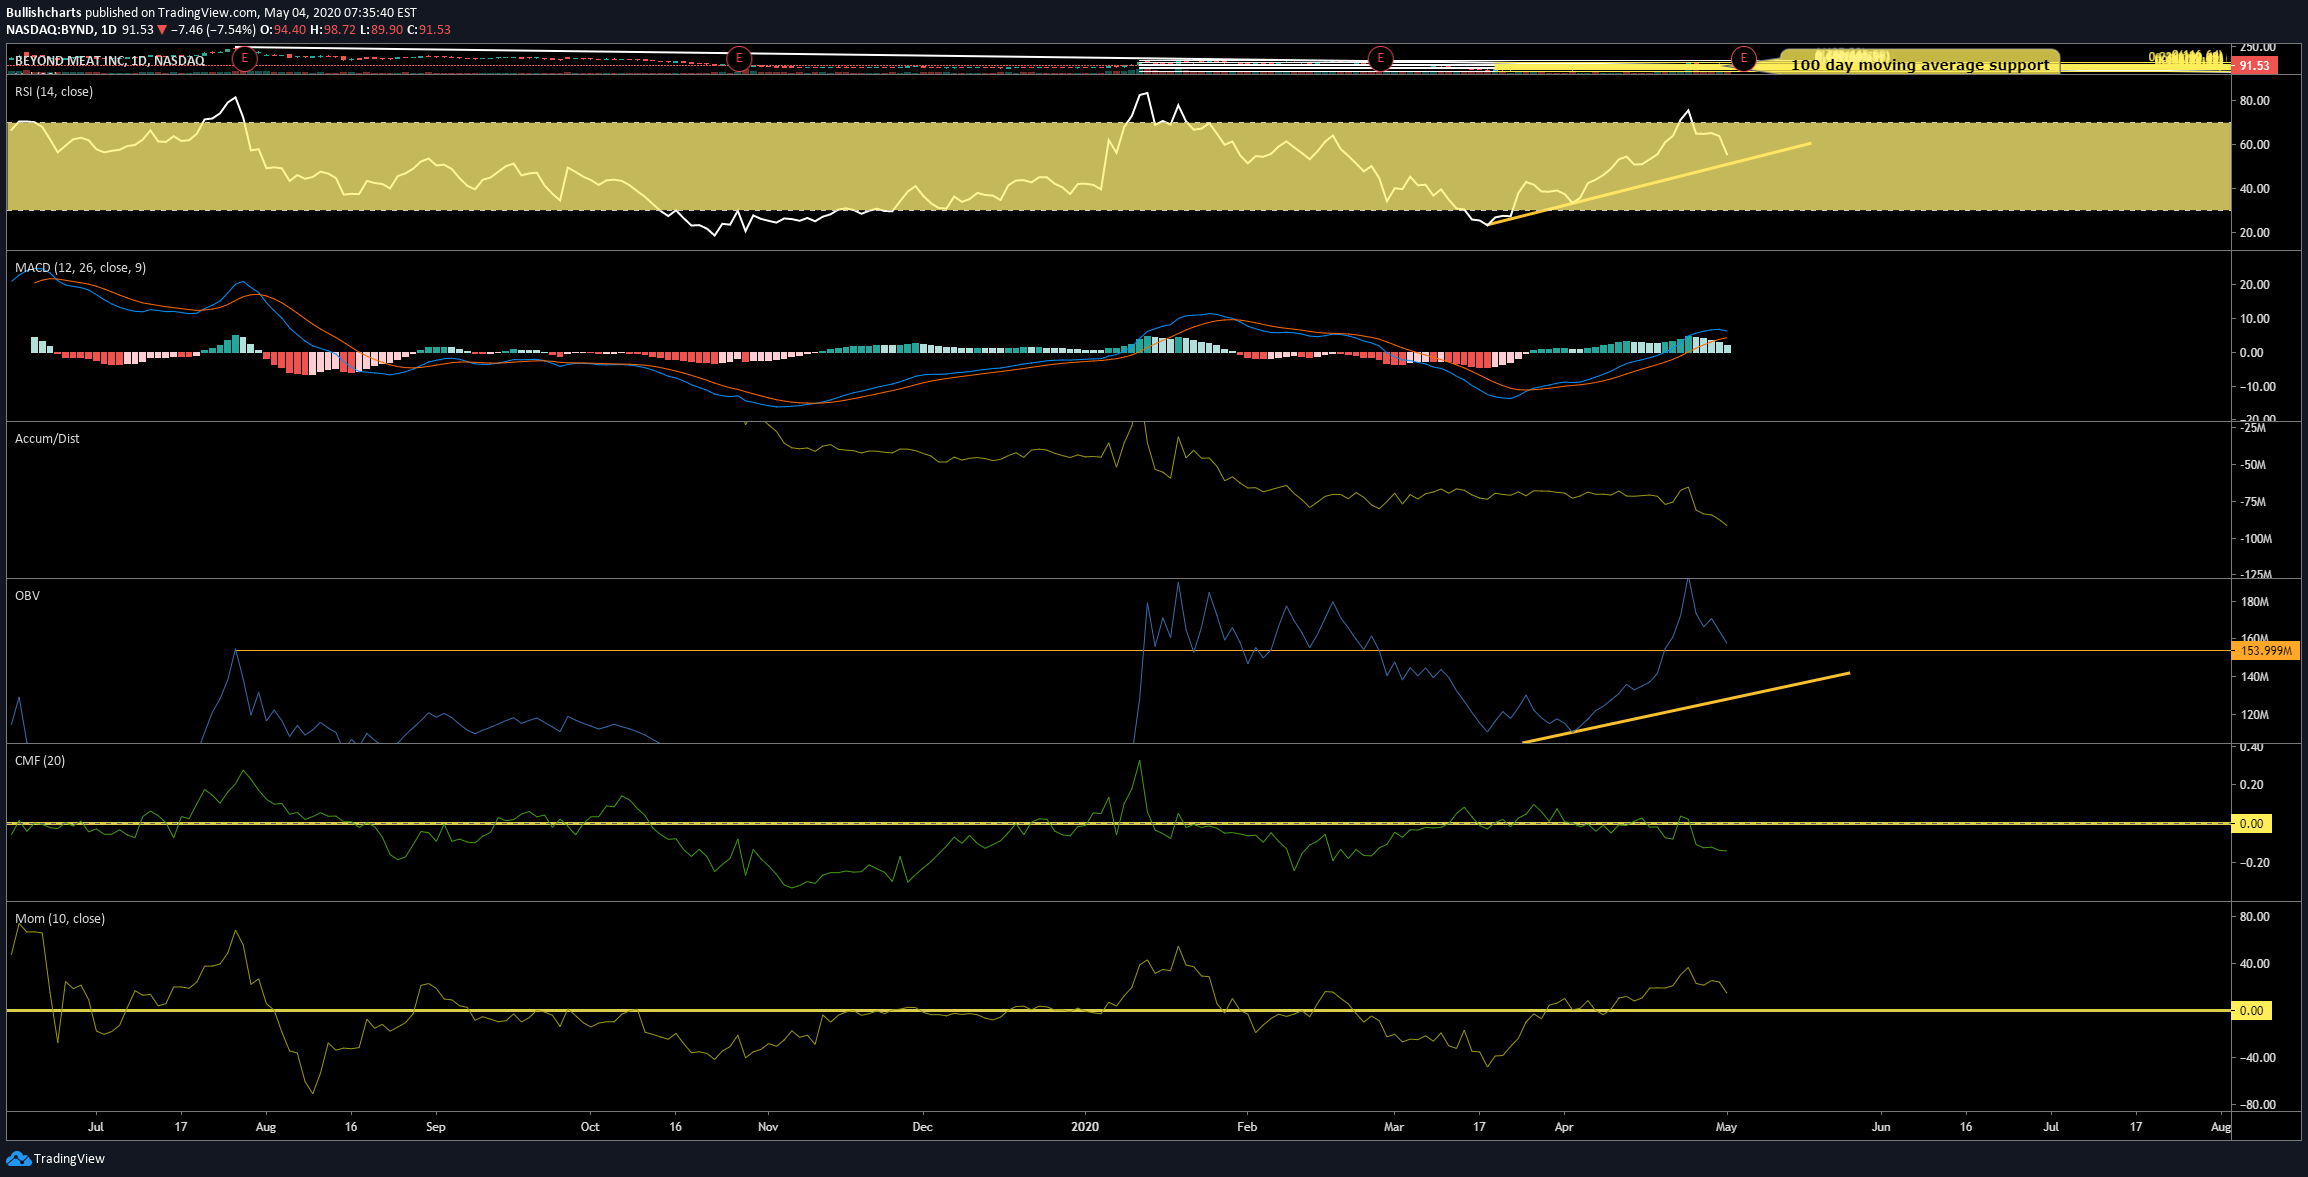
Task: Select the OBV indicator label
Action: 27,596
